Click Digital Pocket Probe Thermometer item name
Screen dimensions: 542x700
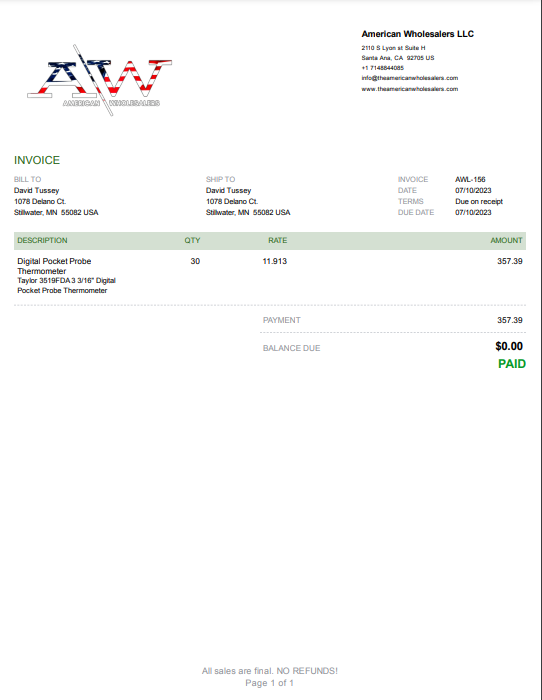(x=54, y=266)
